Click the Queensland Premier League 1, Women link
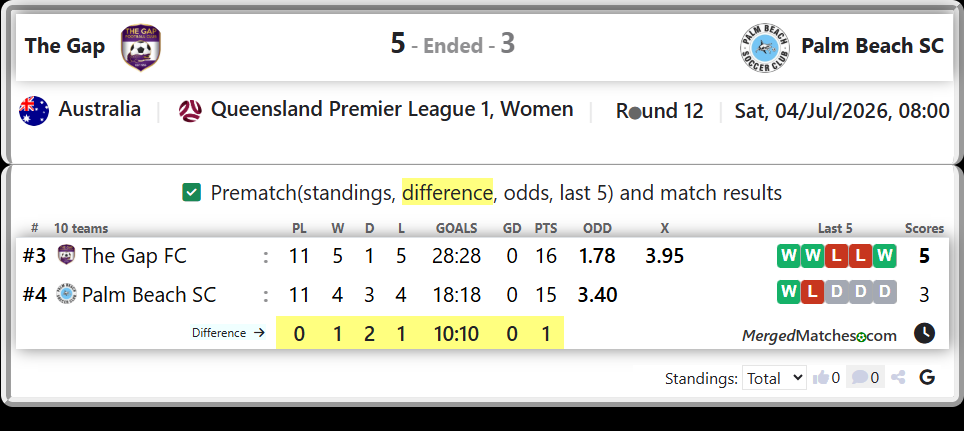 (x=392, y=109)
